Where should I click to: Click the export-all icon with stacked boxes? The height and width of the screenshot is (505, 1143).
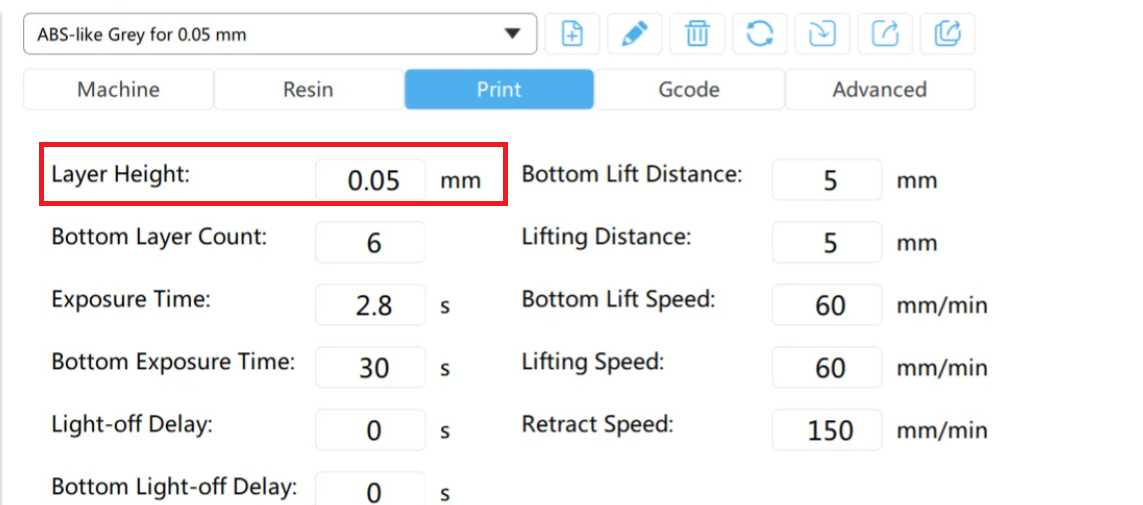(948, 34)
